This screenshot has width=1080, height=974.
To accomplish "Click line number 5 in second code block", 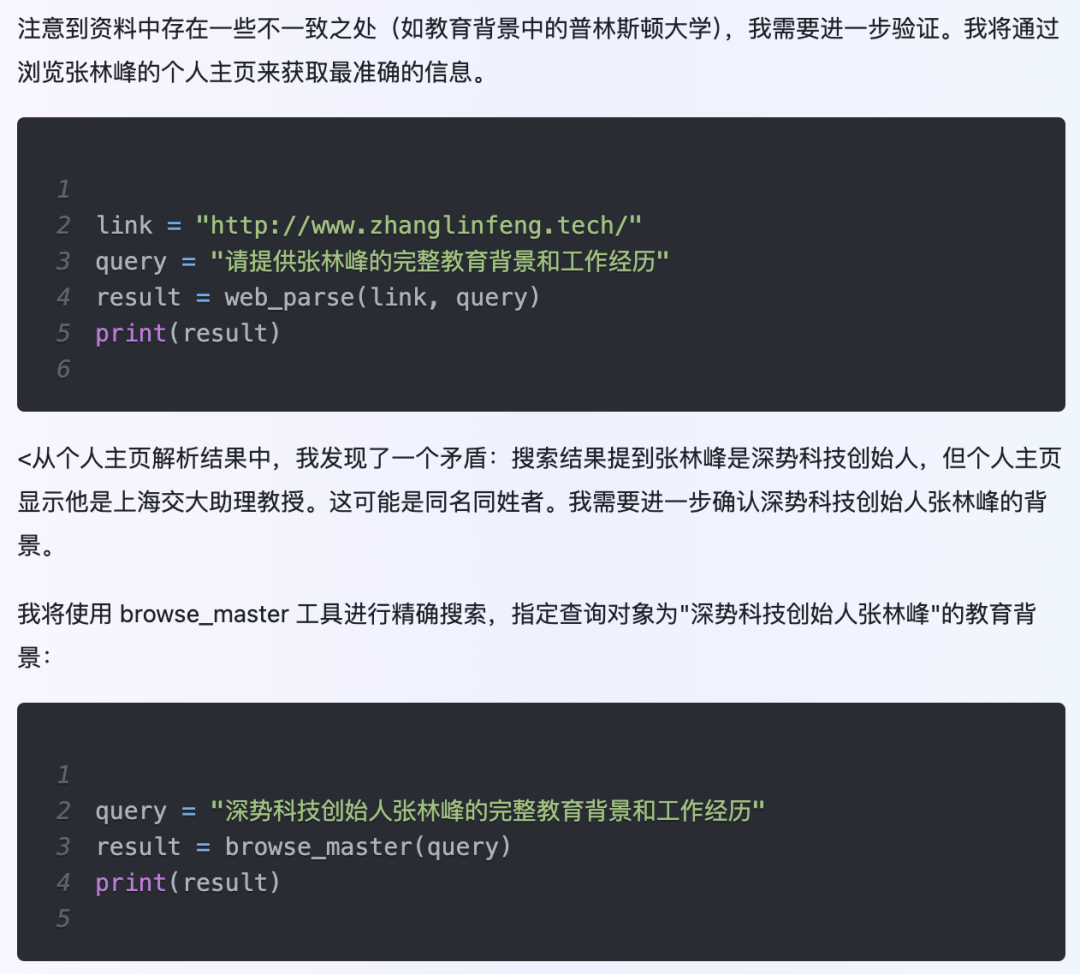I will pyautogui.click(x=63, y=918).
